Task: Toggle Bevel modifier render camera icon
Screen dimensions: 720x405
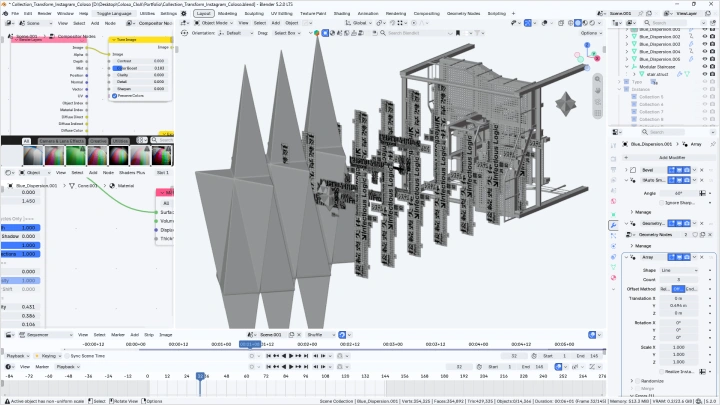Action: coord(687,170)
